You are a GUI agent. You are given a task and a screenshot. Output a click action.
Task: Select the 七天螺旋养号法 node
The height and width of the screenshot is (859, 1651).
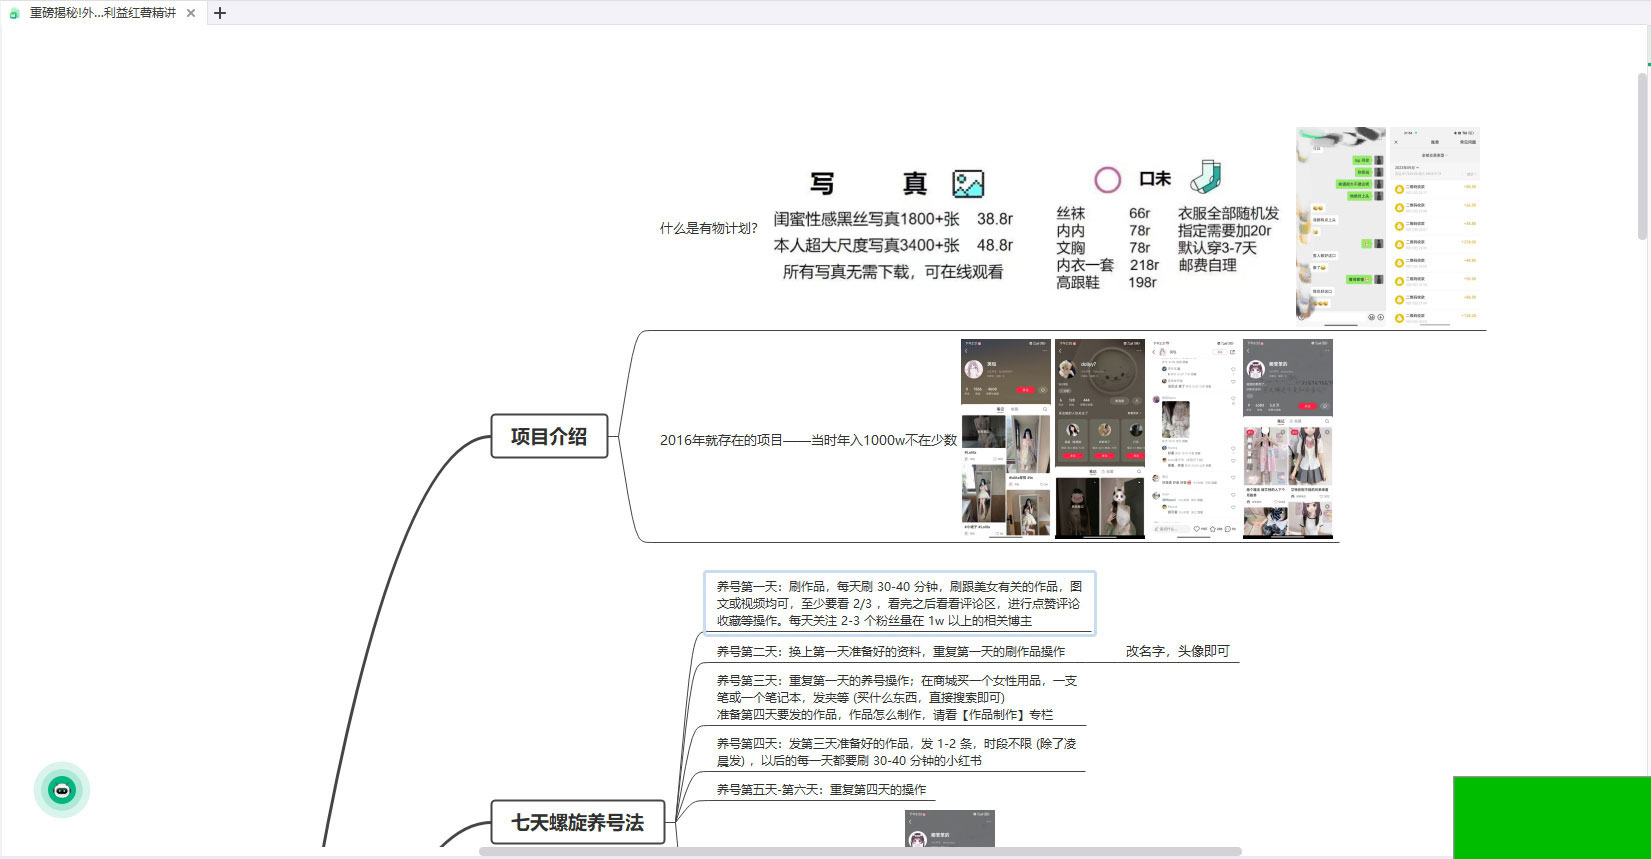[x=577, y=822]
